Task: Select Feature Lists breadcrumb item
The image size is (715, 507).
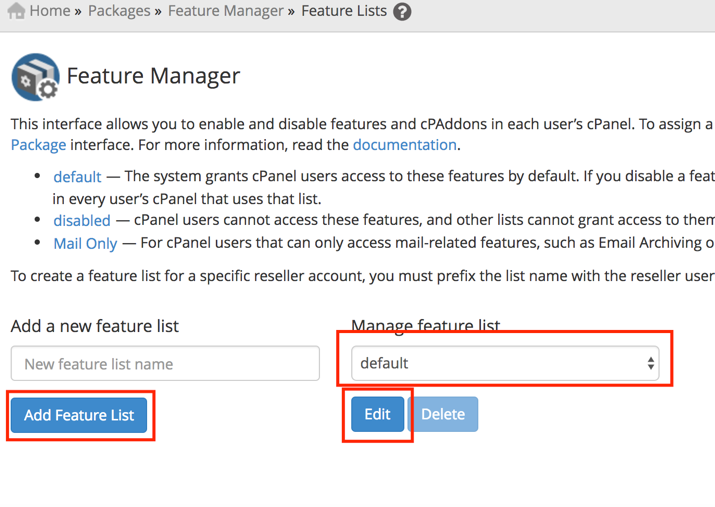Action: click(344, 11)
